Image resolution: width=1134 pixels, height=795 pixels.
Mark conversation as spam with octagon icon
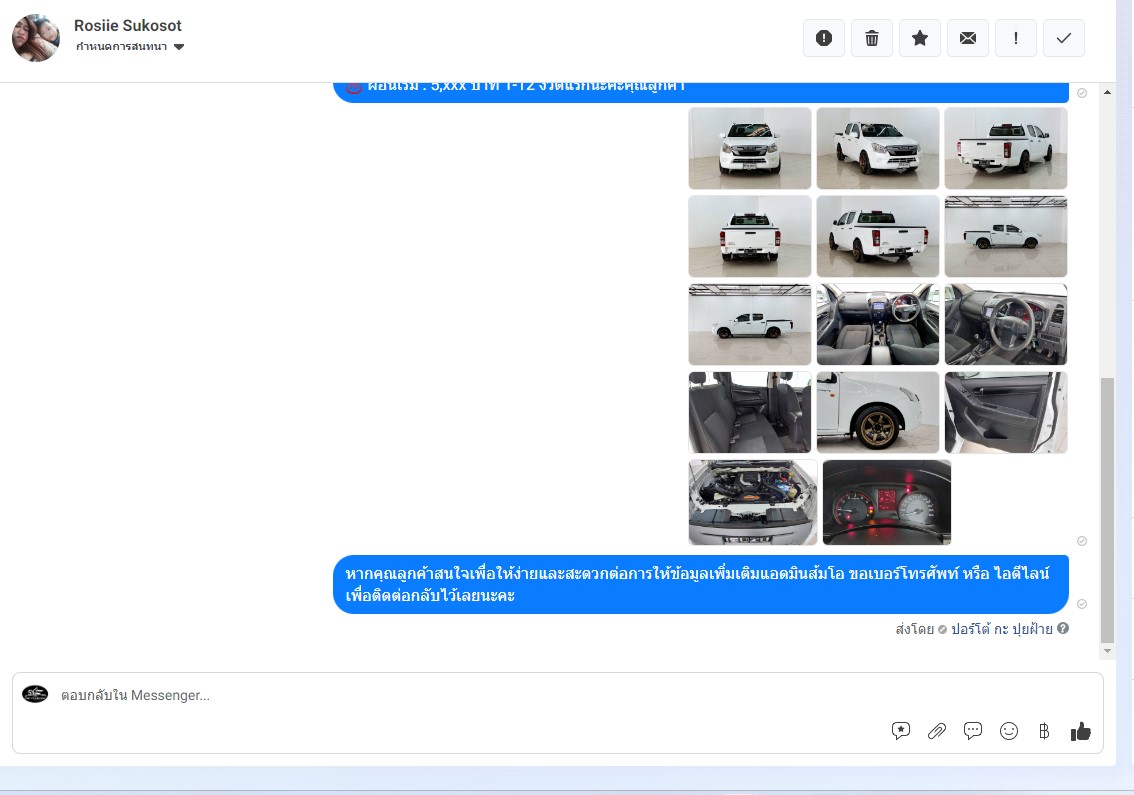[x=824, y=38]
